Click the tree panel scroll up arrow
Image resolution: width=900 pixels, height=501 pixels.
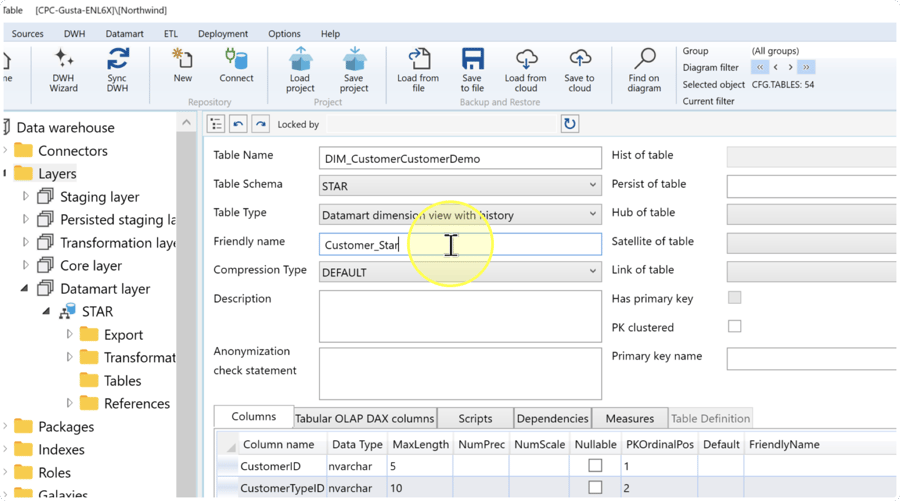coord(187,122)
